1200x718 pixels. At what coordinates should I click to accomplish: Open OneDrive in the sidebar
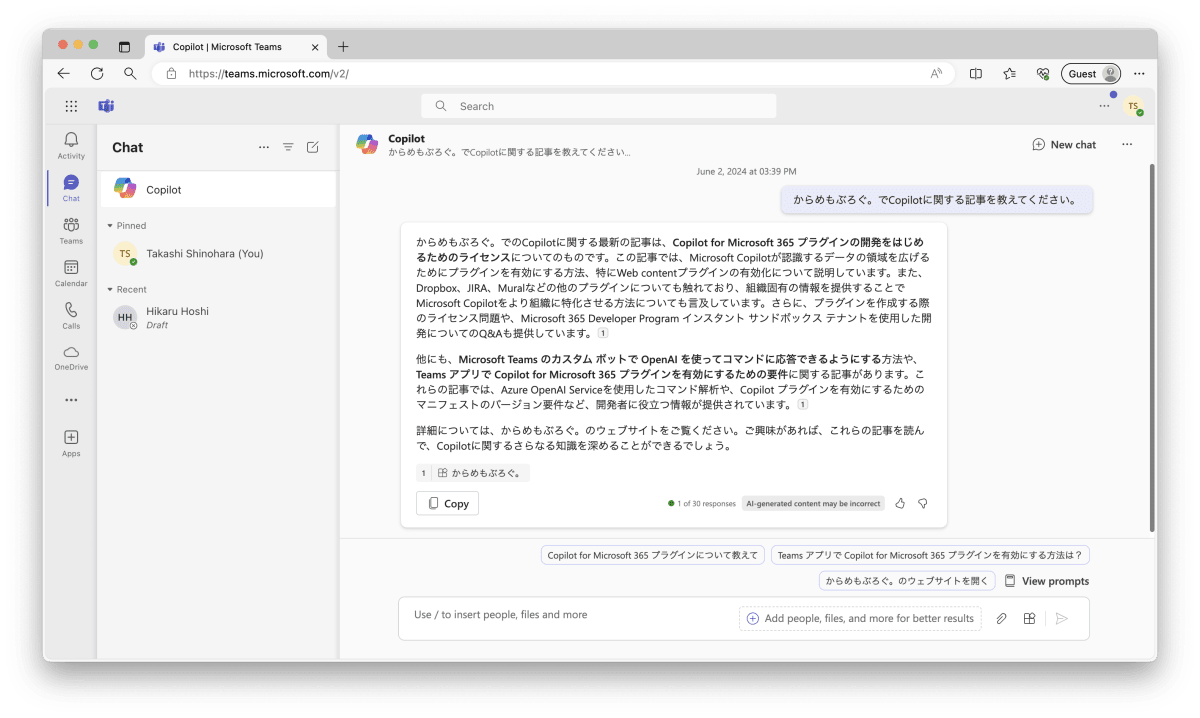point(71,358)
